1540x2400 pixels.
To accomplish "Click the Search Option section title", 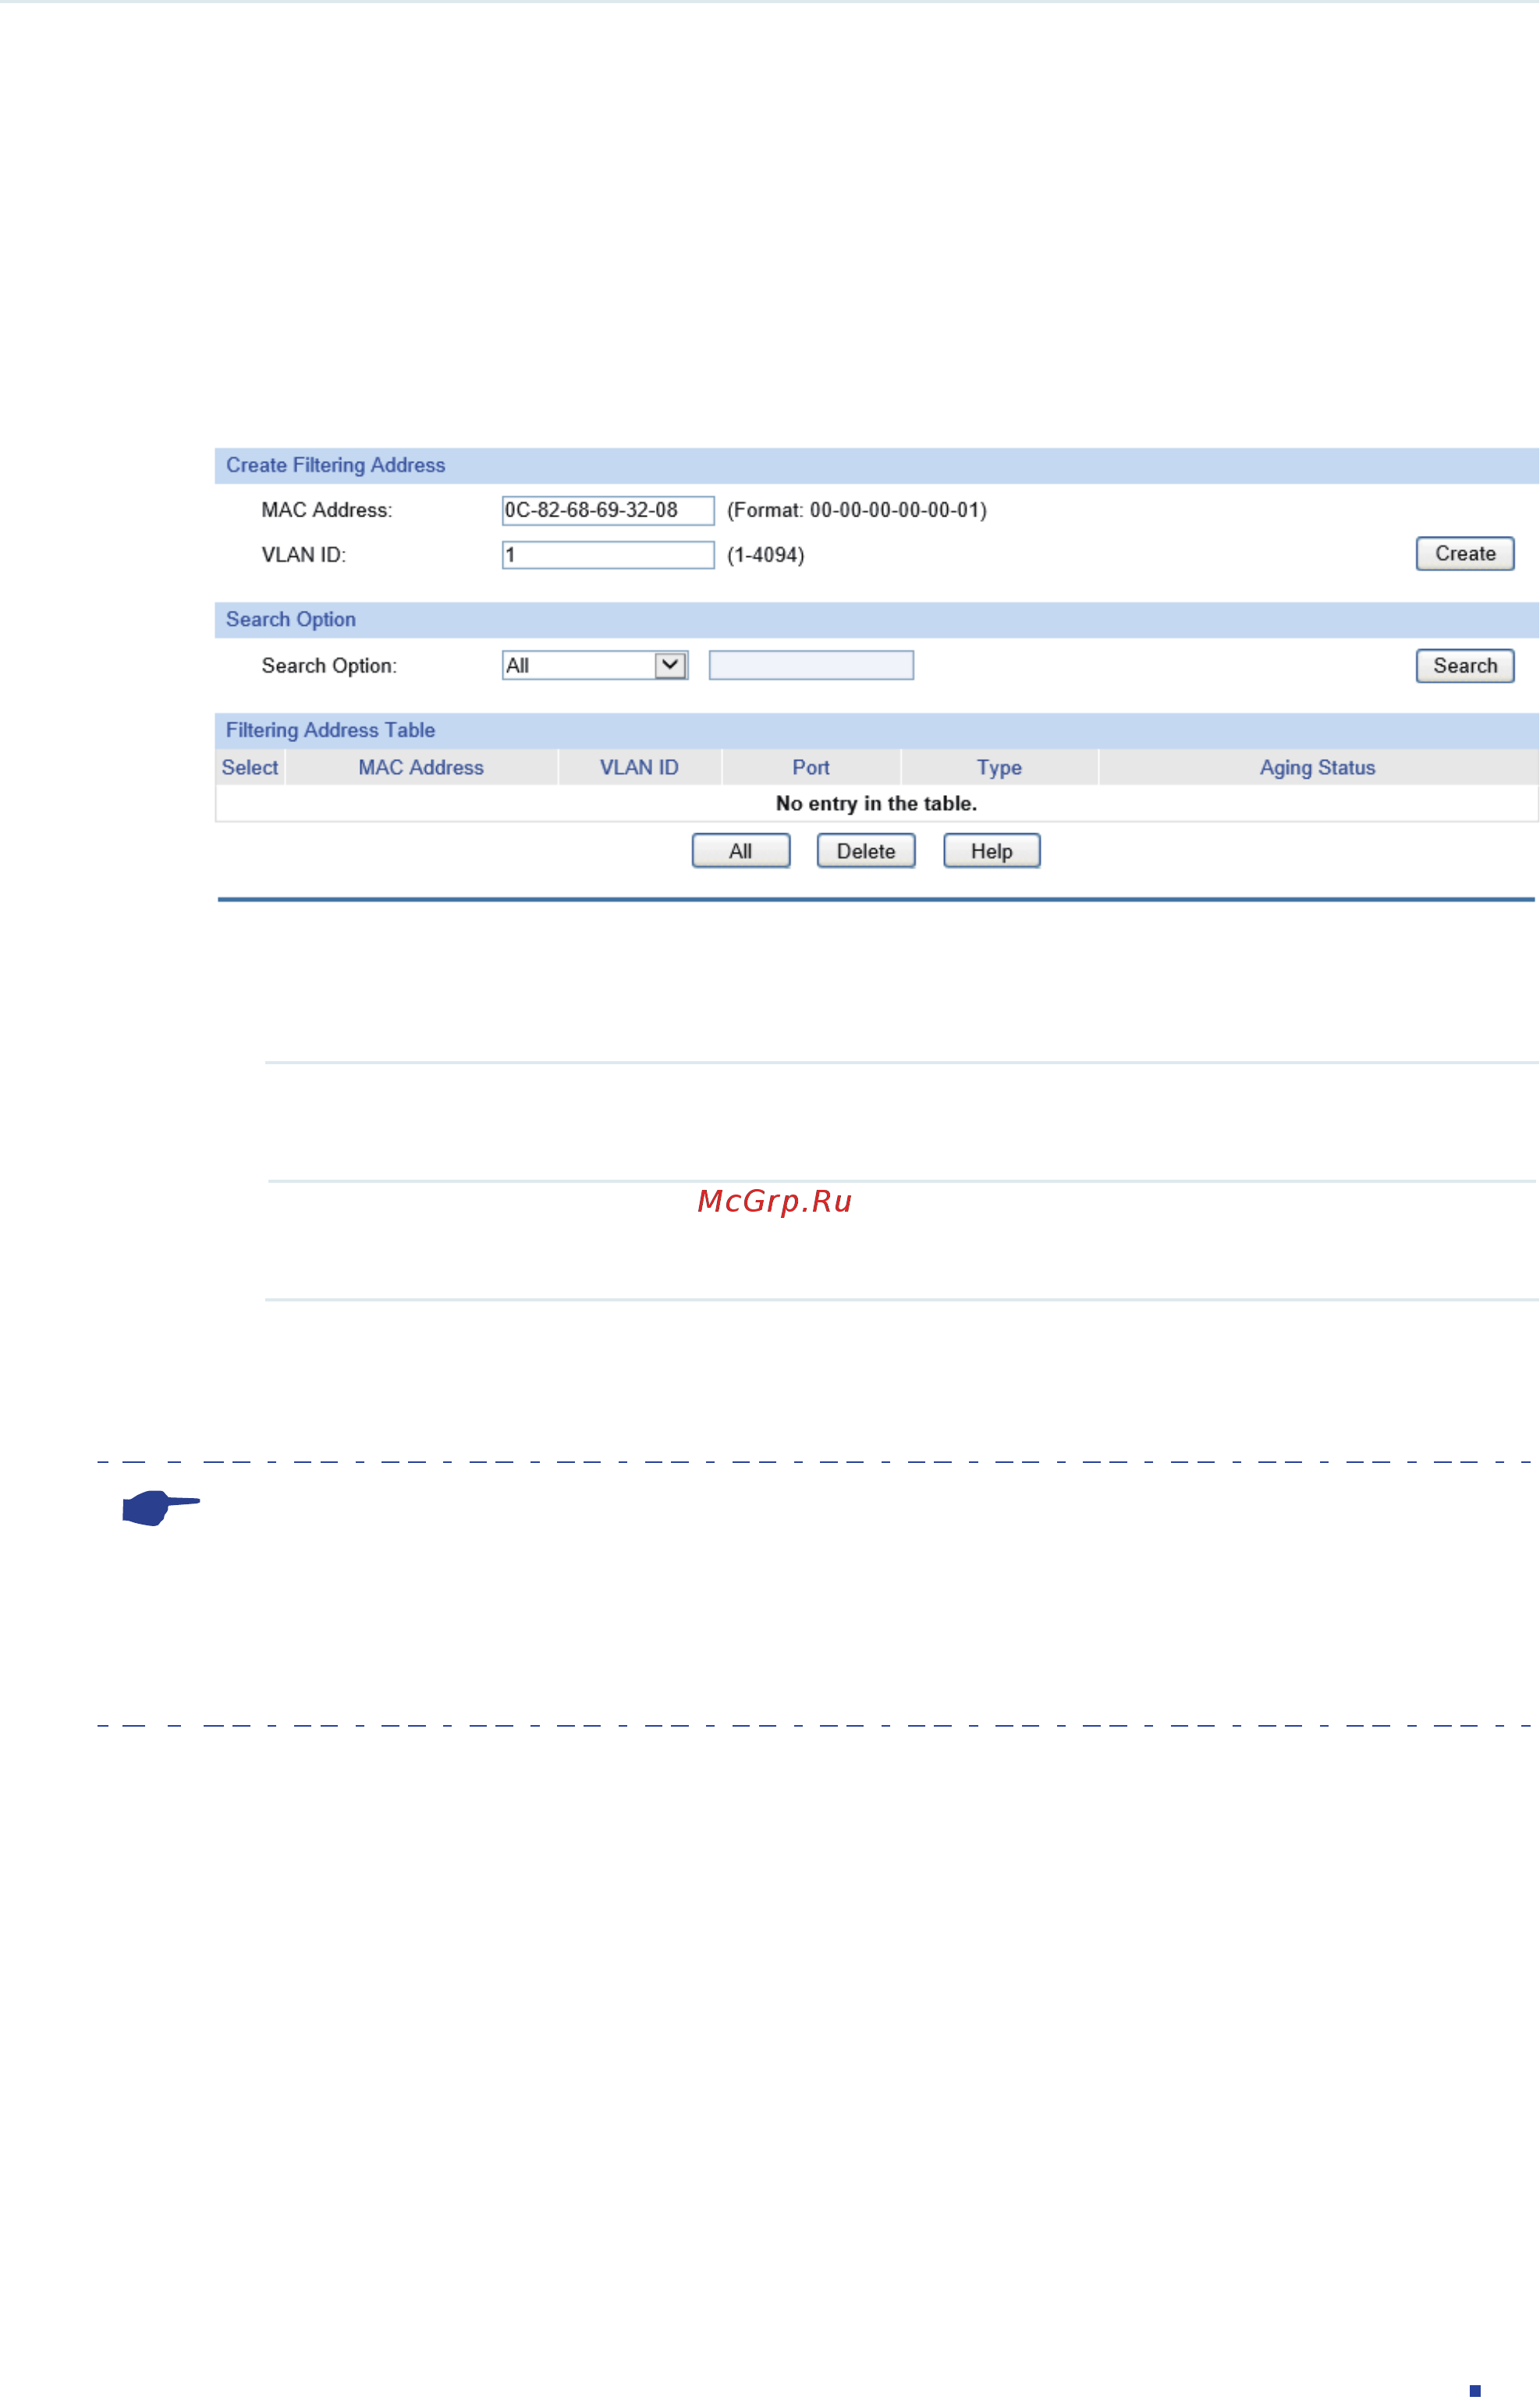I will click(x=290, y=619).
